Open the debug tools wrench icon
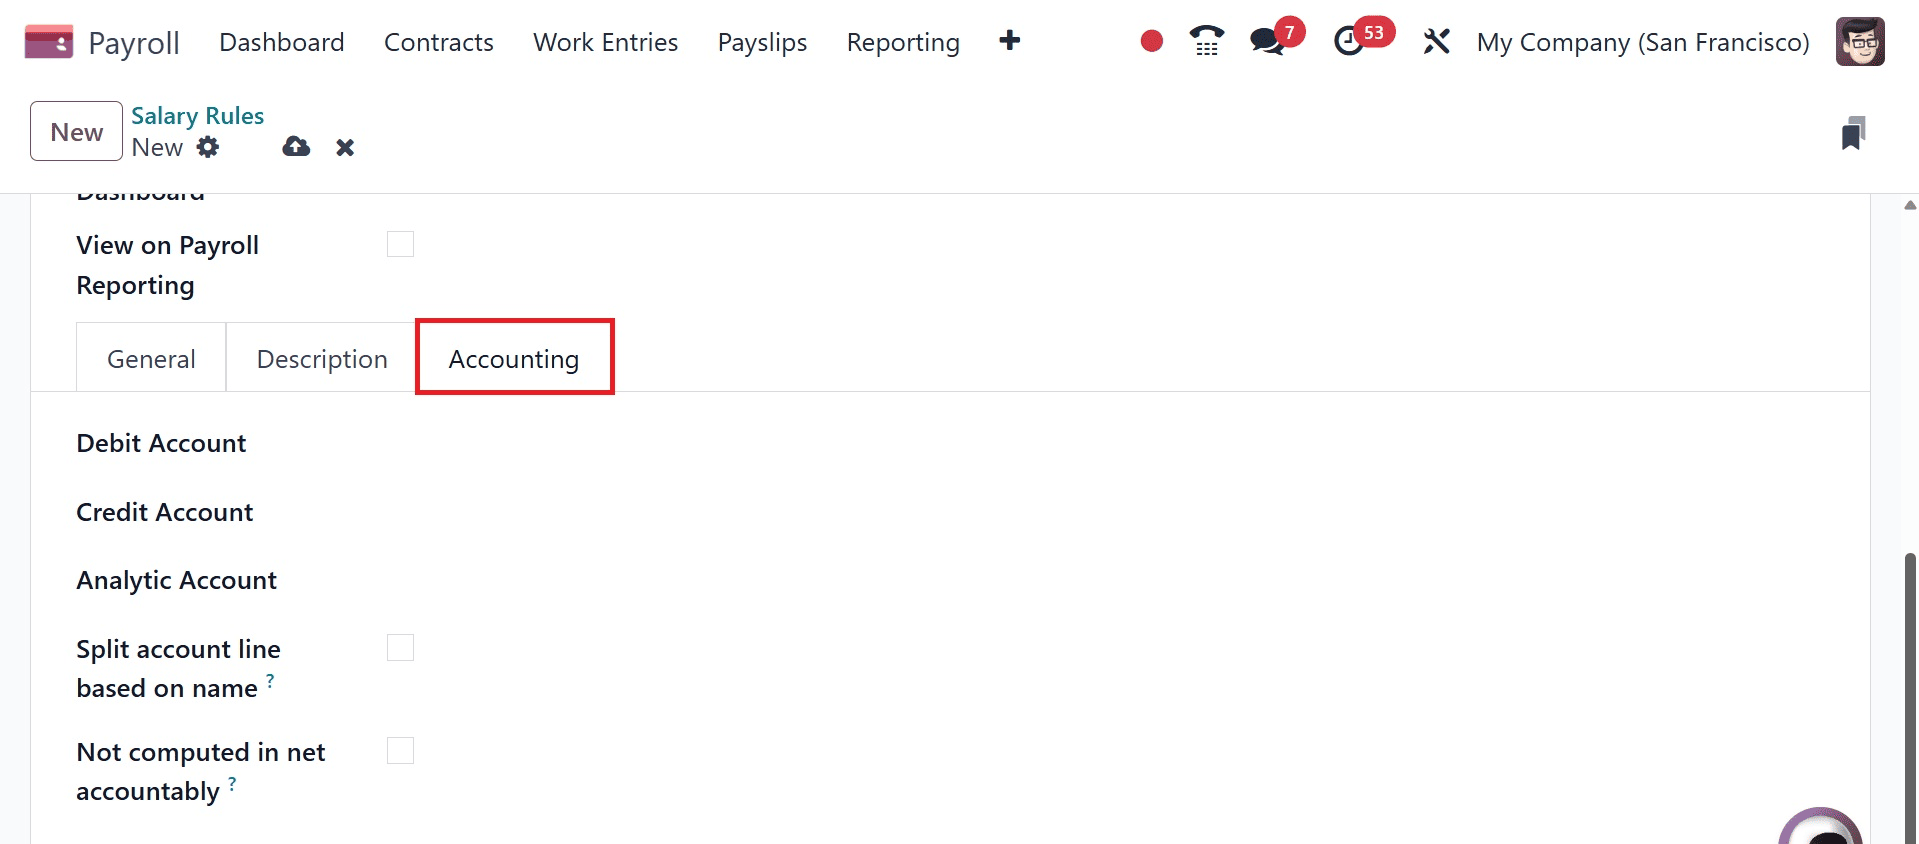The image size is (1919, 844). [x=1436, y=41]
